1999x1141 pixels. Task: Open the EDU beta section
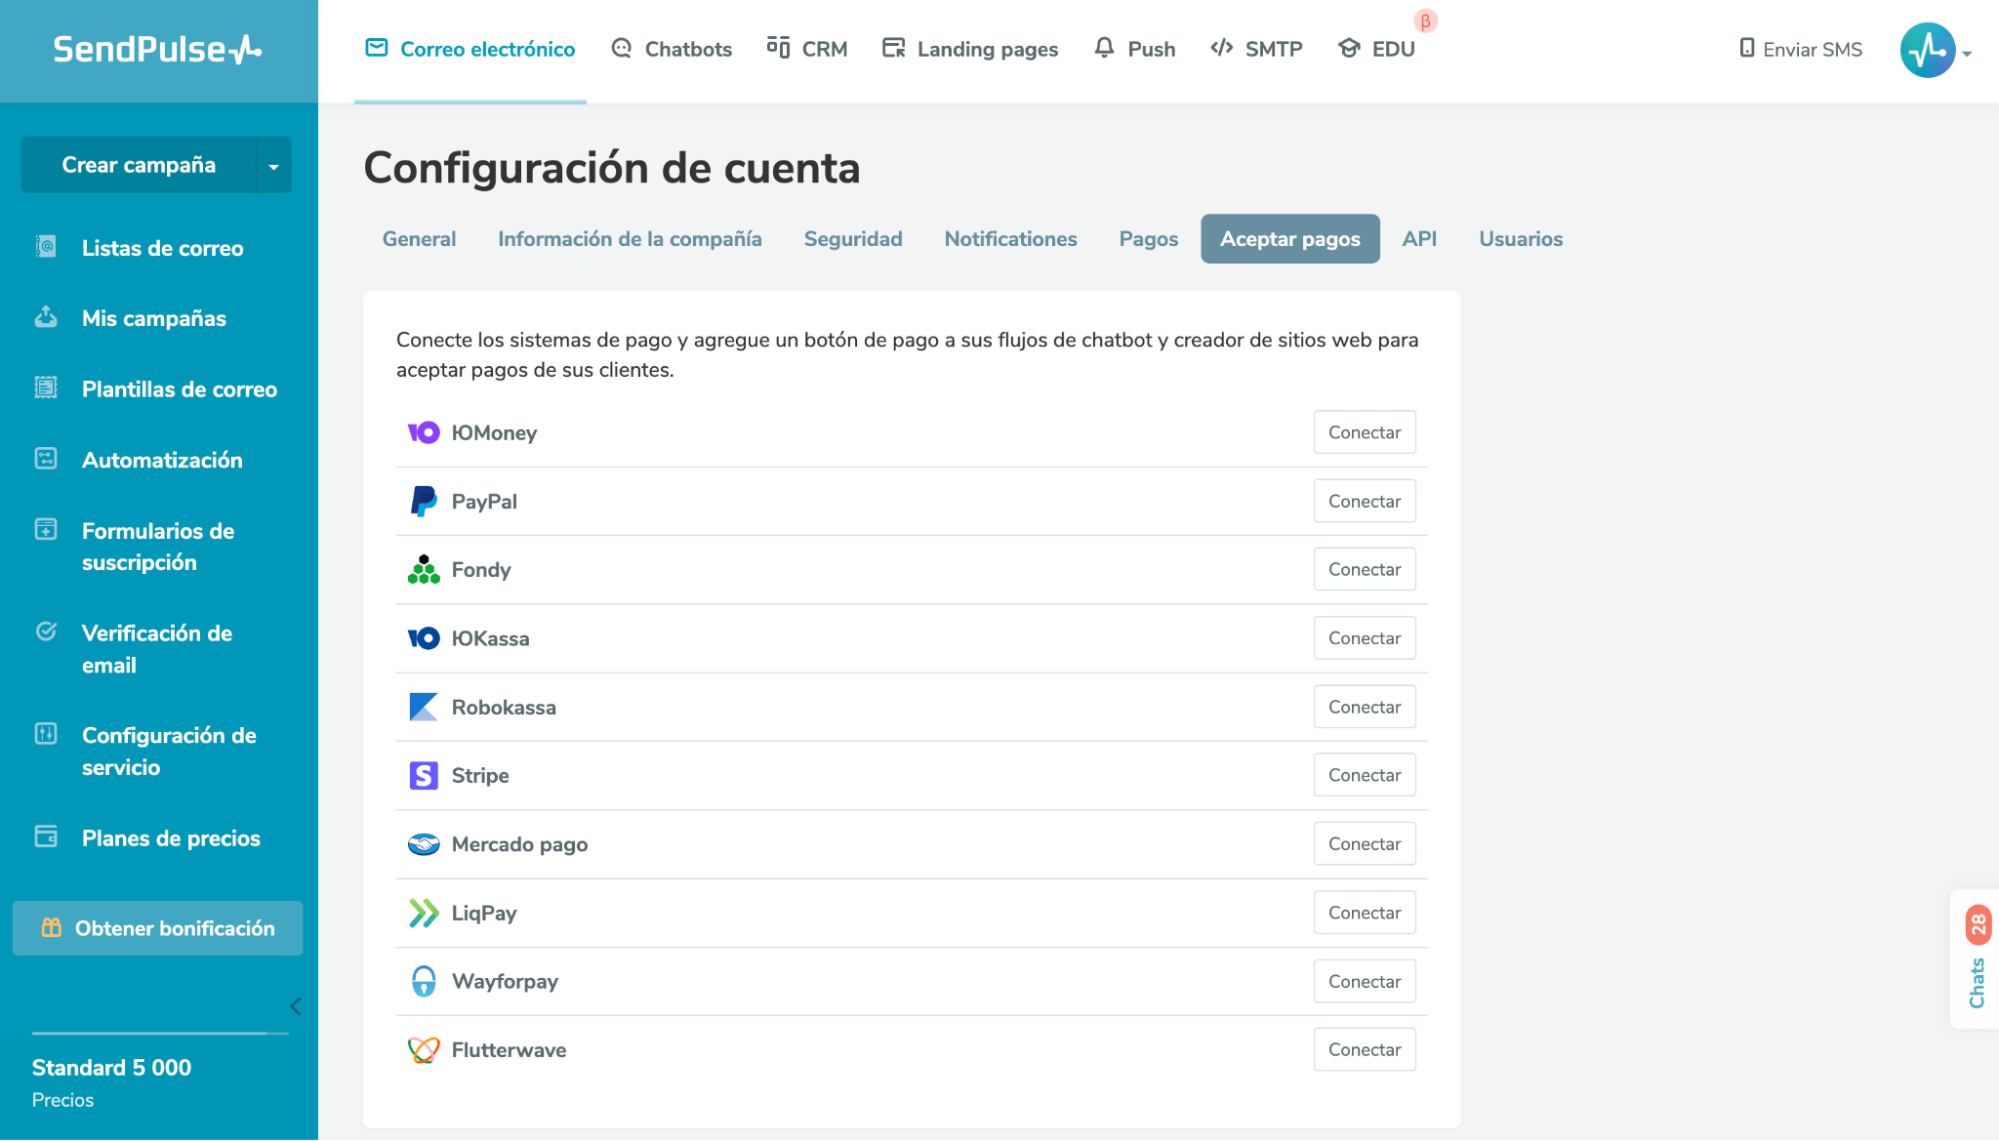coord(1377,49)
